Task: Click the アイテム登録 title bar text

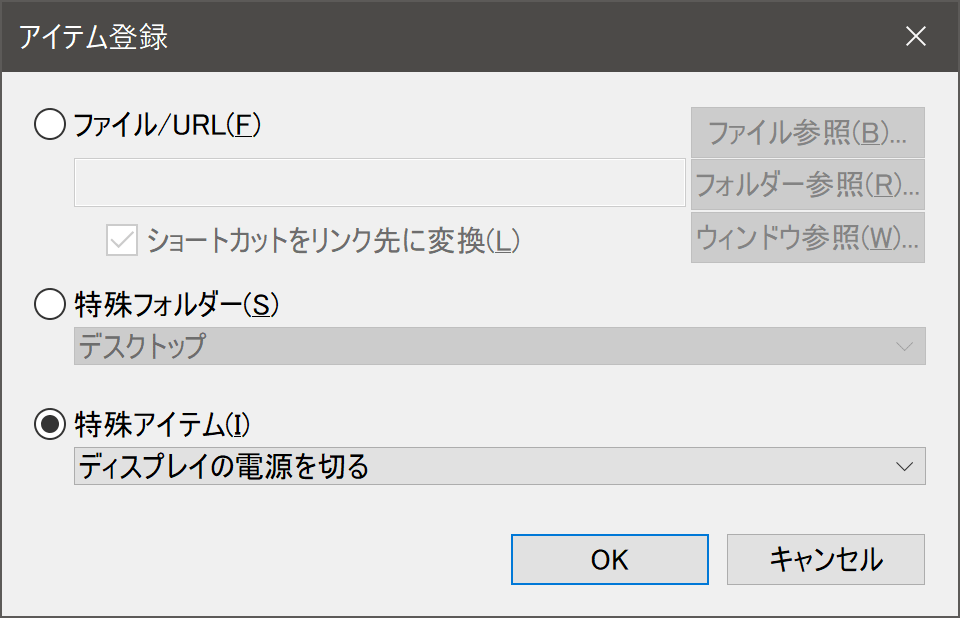Action: (x=93, y=38)
